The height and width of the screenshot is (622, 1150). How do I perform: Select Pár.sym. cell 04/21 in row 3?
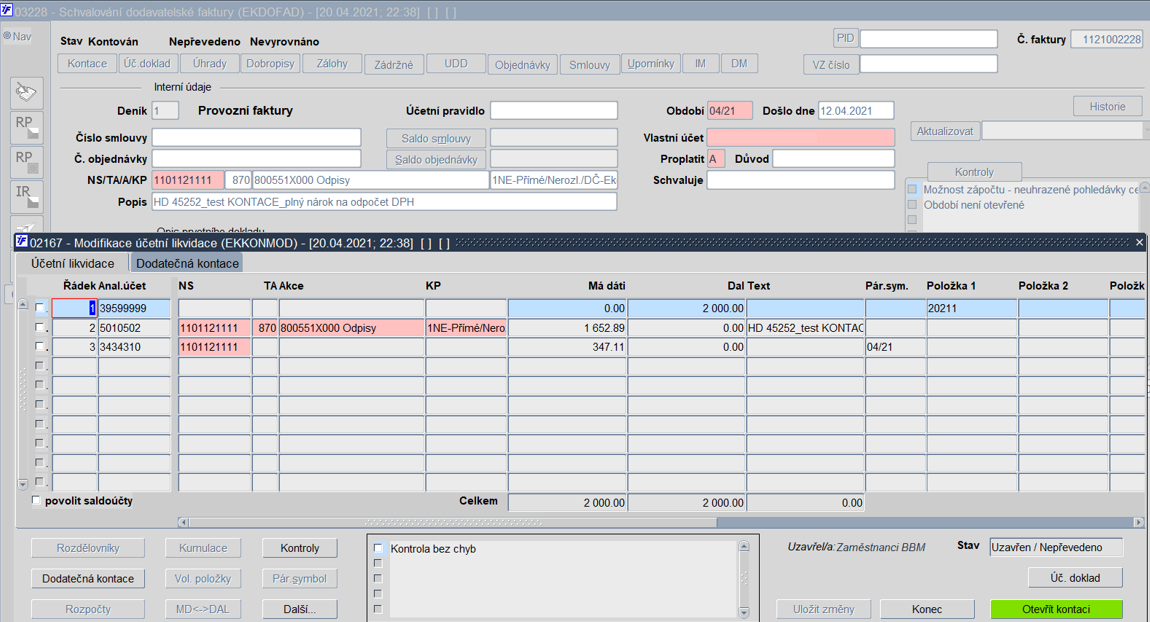pyautogui.click(x=895, y=347)
